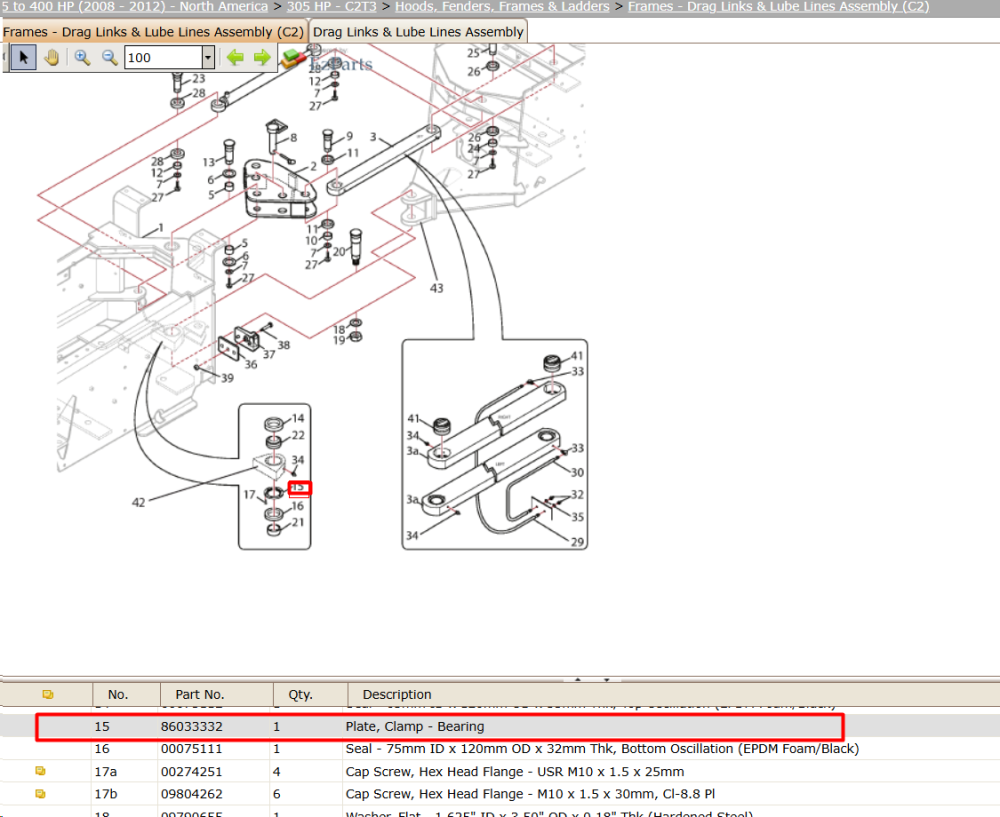Sort by the Qty. column header
The width and height of the screenshot is (1000, 817).
[x=300, y=695]
